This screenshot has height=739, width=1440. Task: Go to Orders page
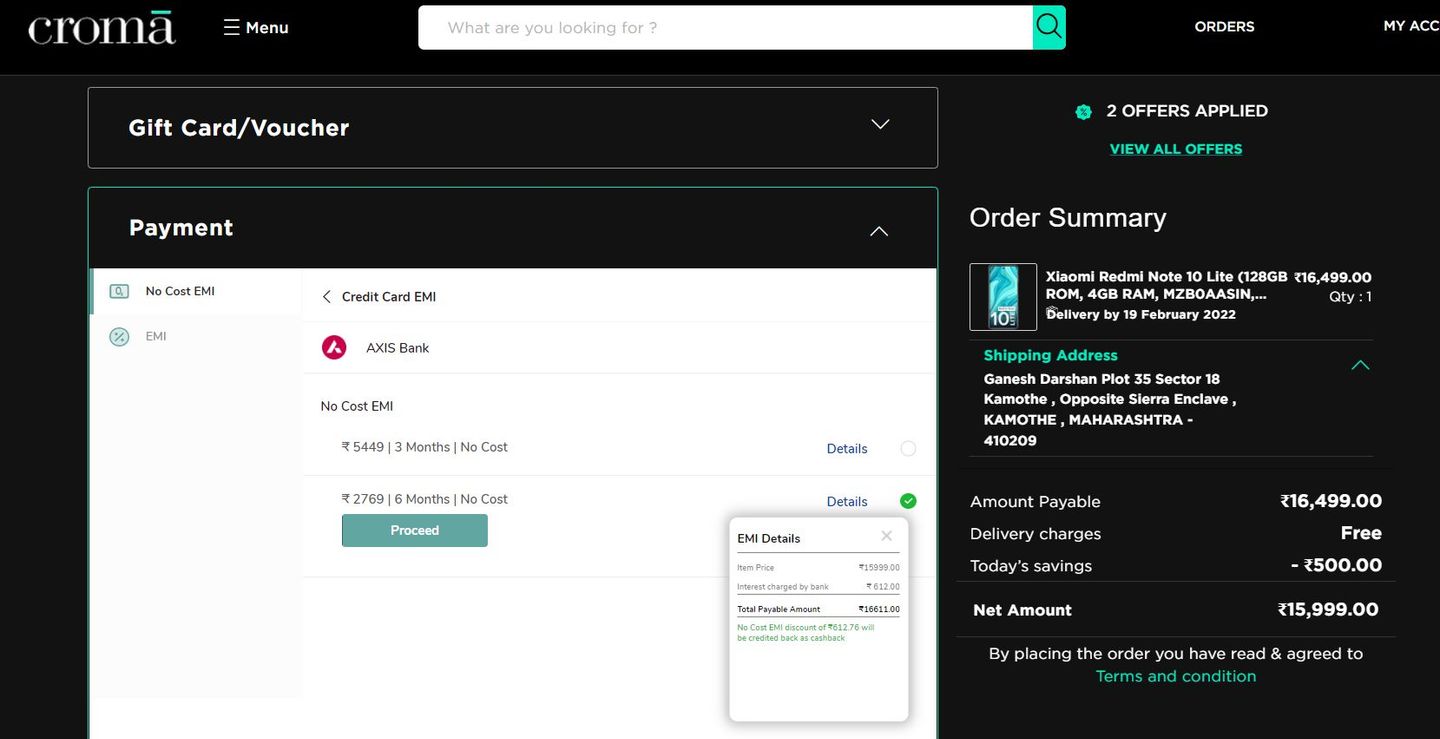coord(1224,27)
